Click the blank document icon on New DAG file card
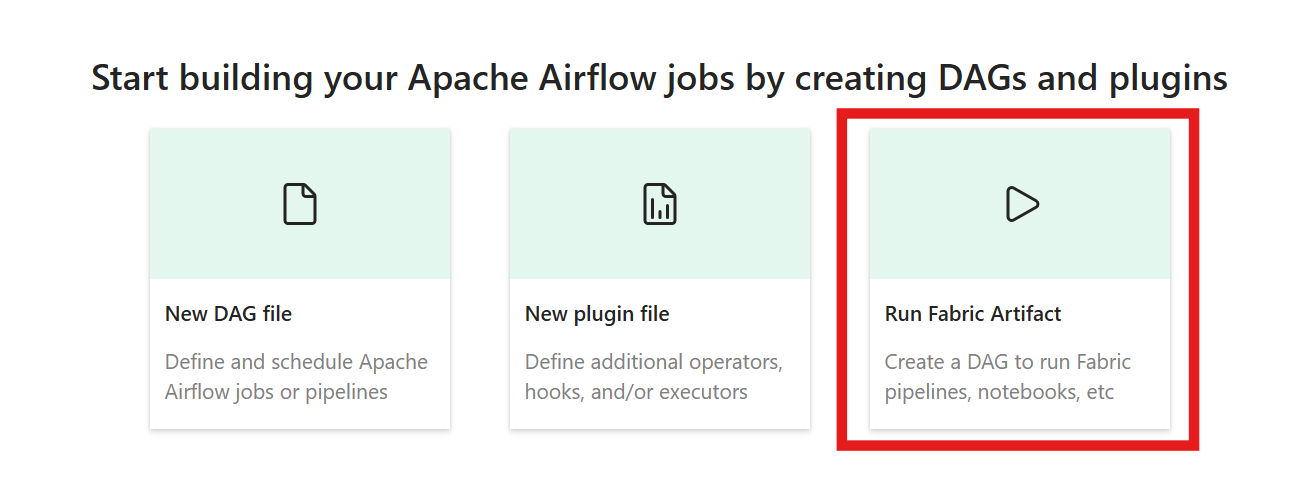 click(300, 204)
